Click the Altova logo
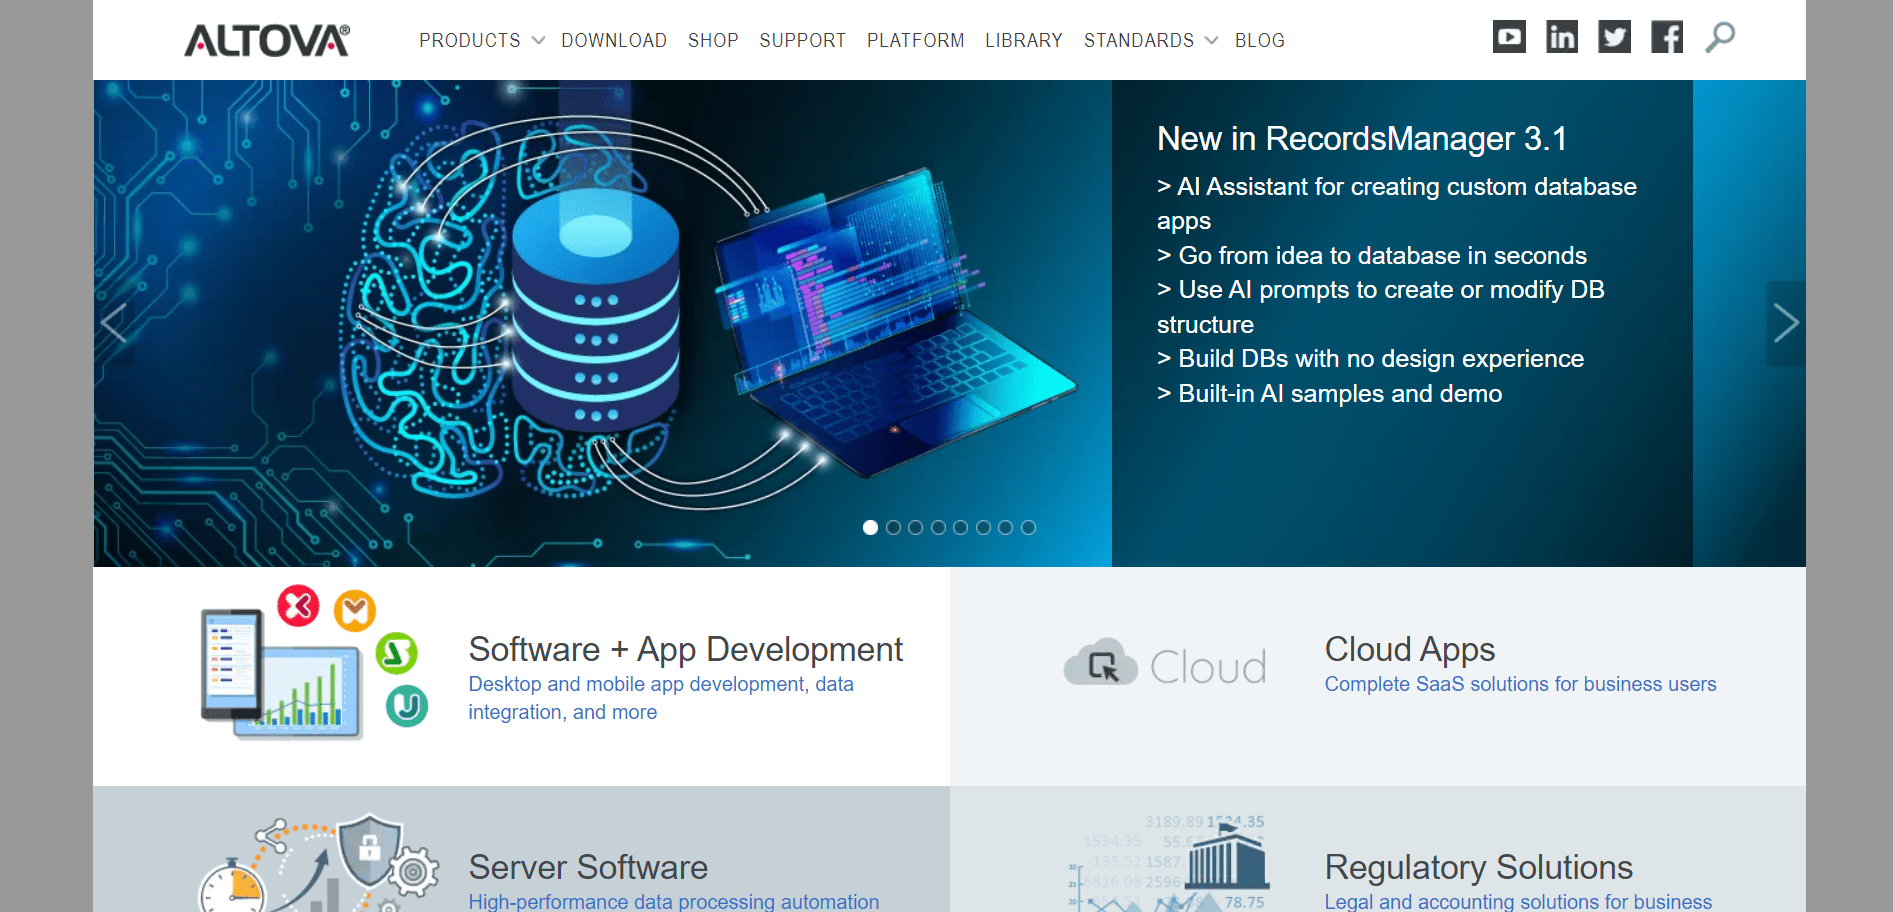The image size is (1893, 912). (267, 40)
